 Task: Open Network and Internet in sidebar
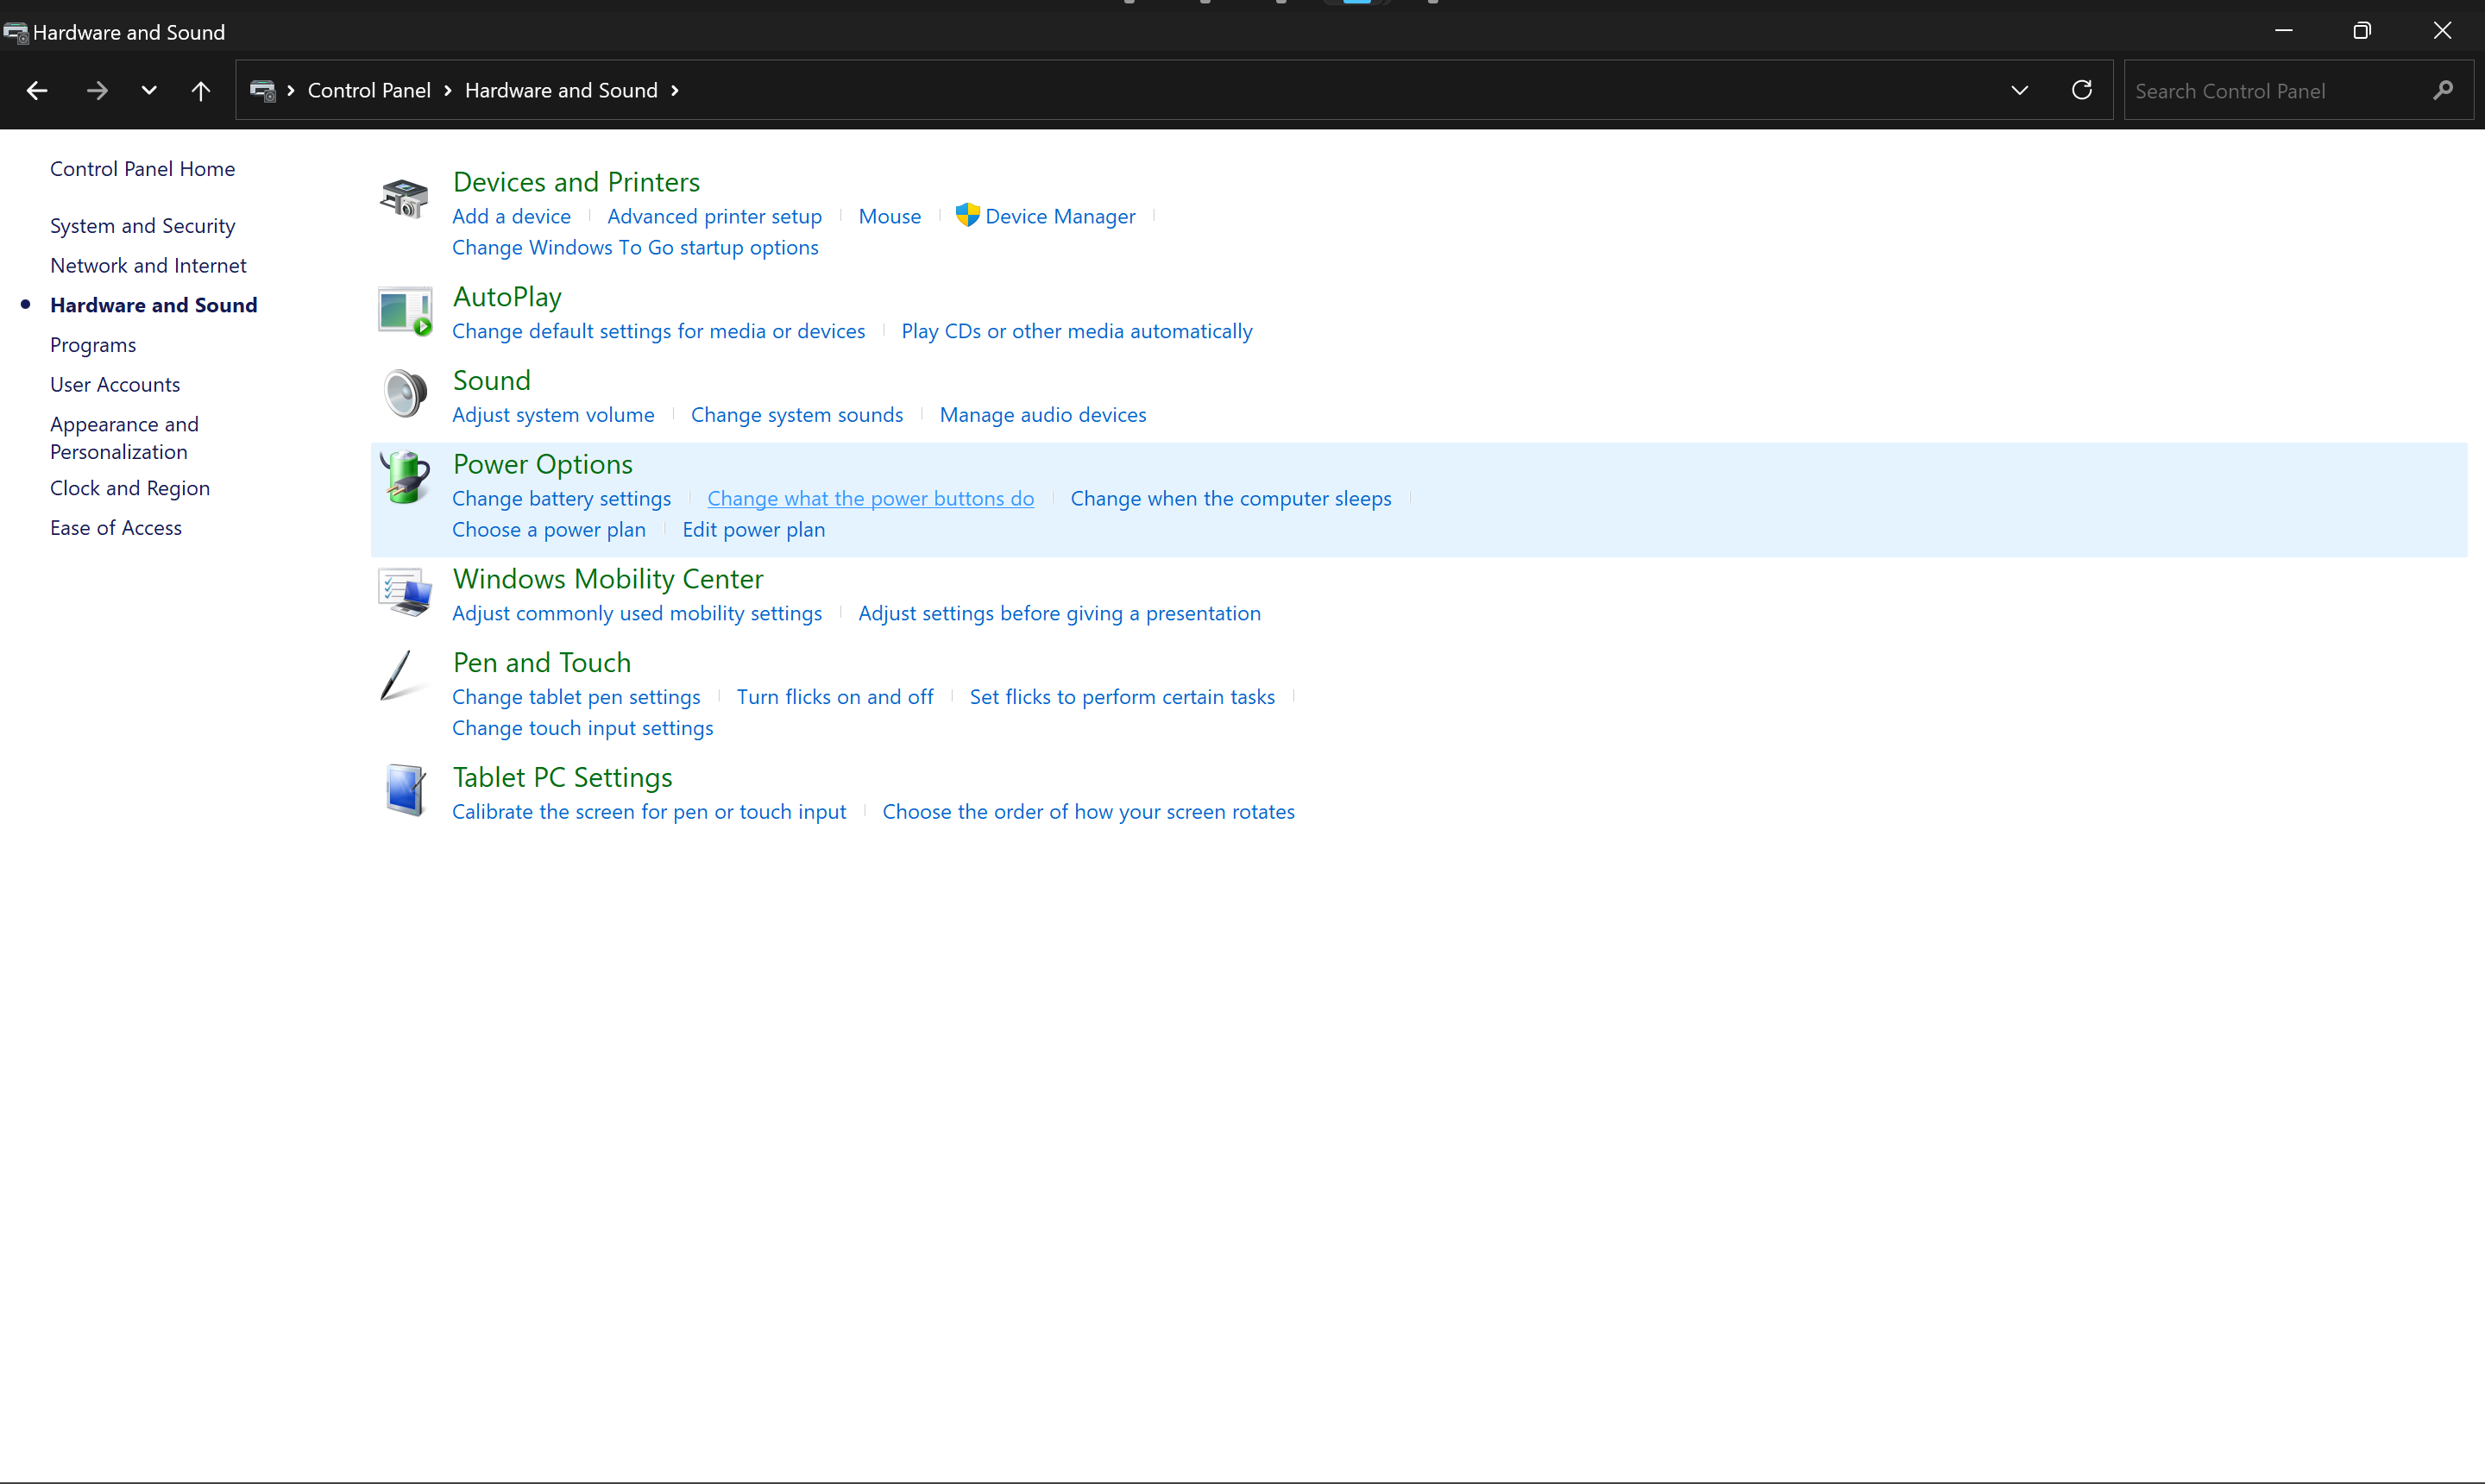tap(148, 266)
